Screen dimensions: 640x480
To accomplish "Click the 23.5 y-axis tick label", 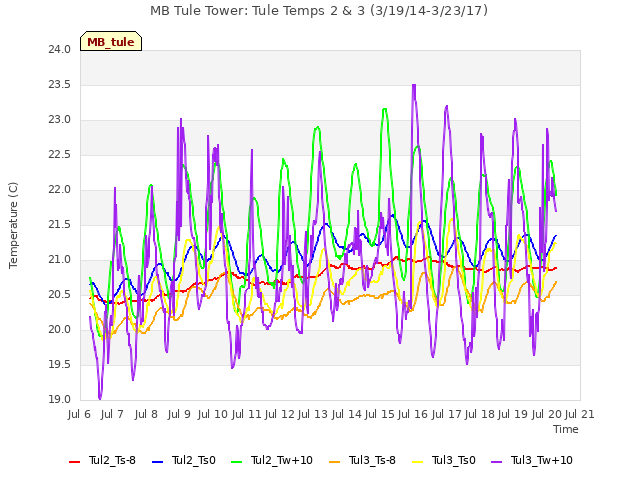I will tap(60, 84).
